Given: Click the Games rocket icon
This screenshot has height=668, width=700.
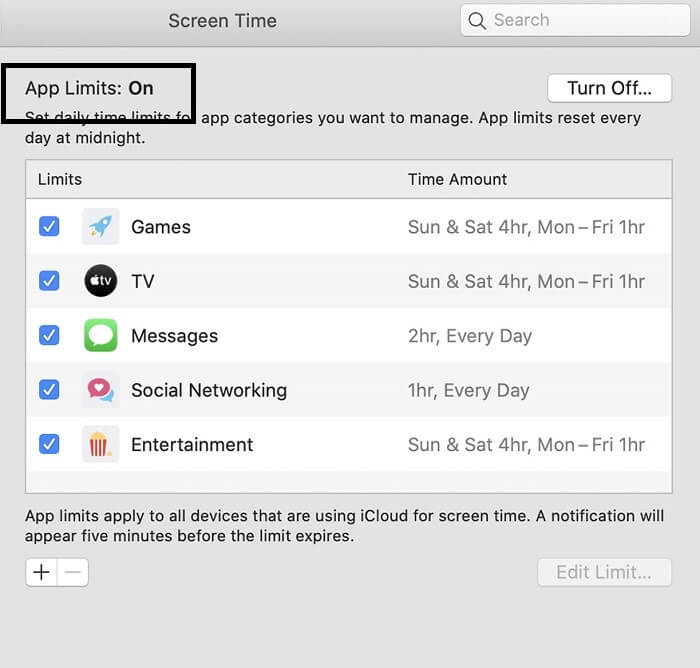Looking at the screenshot, I should [x=100, y=227].
